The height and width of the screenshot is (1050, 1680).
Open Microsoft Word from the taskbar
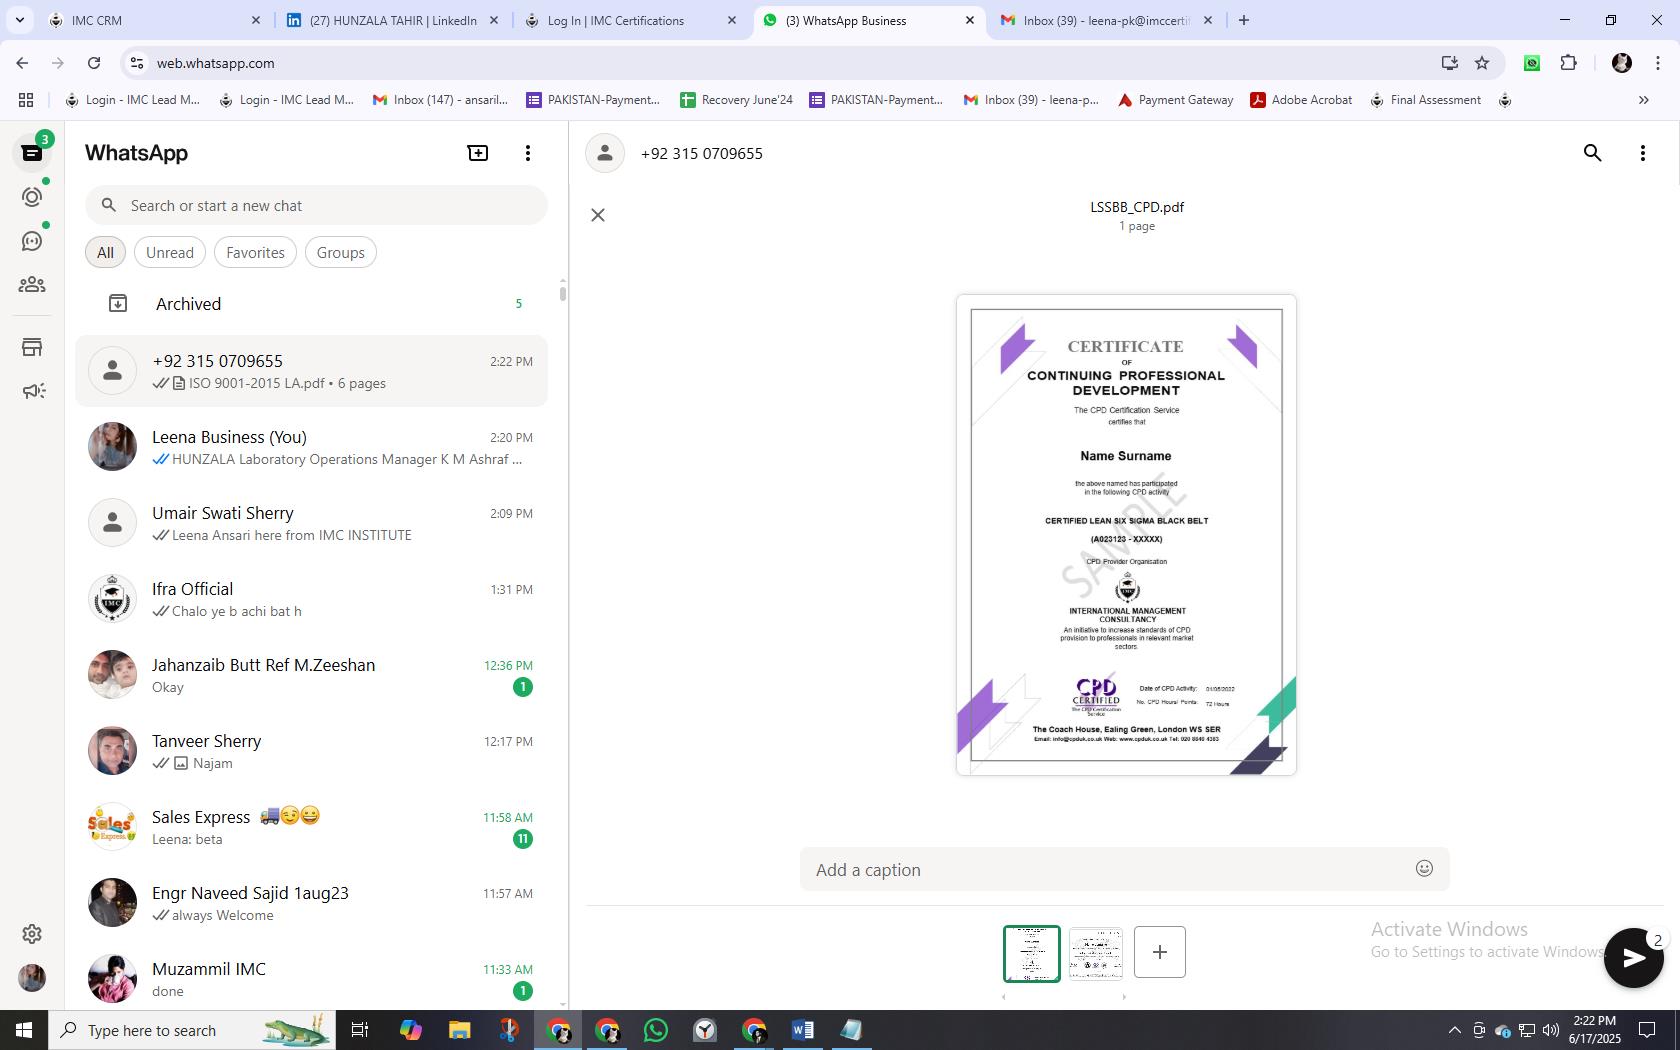pos(802,1030)
